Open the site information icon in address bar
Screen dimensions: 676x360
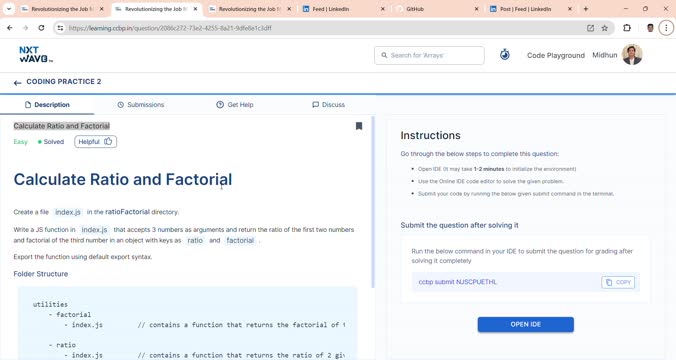pos(60,28)
